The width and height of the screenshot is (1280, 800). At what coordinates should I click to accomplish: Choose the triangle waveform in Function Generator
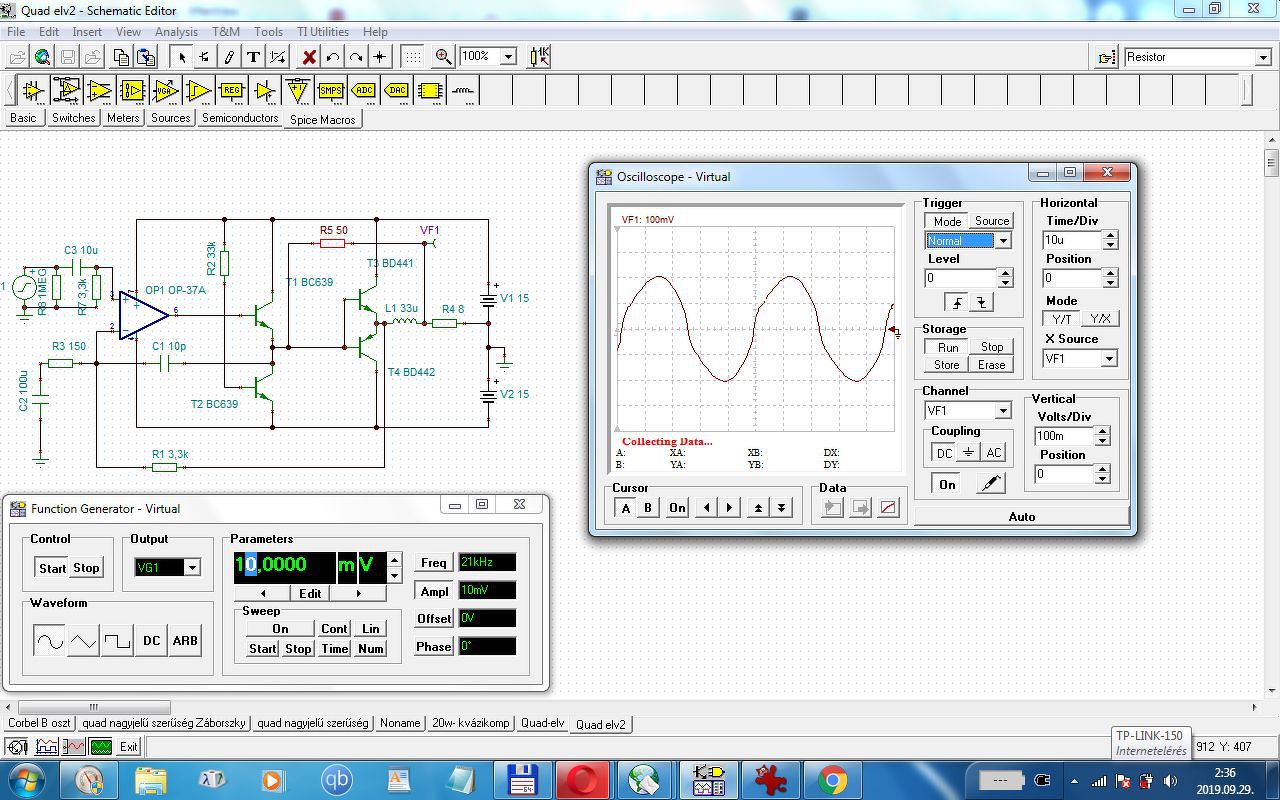(83, 641)
